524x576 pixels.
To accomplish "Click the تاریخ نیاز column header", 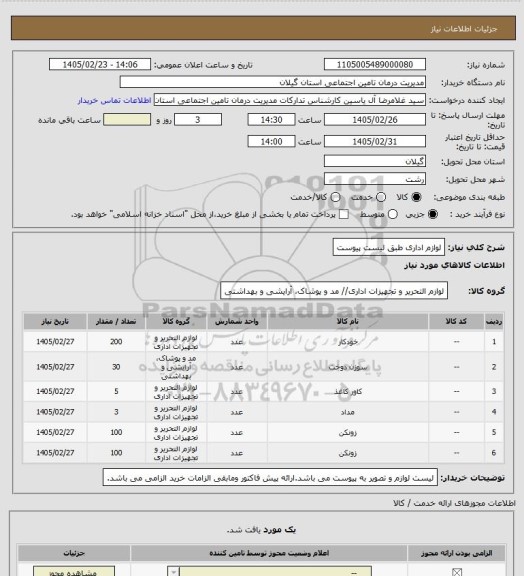I will point(55,321).
